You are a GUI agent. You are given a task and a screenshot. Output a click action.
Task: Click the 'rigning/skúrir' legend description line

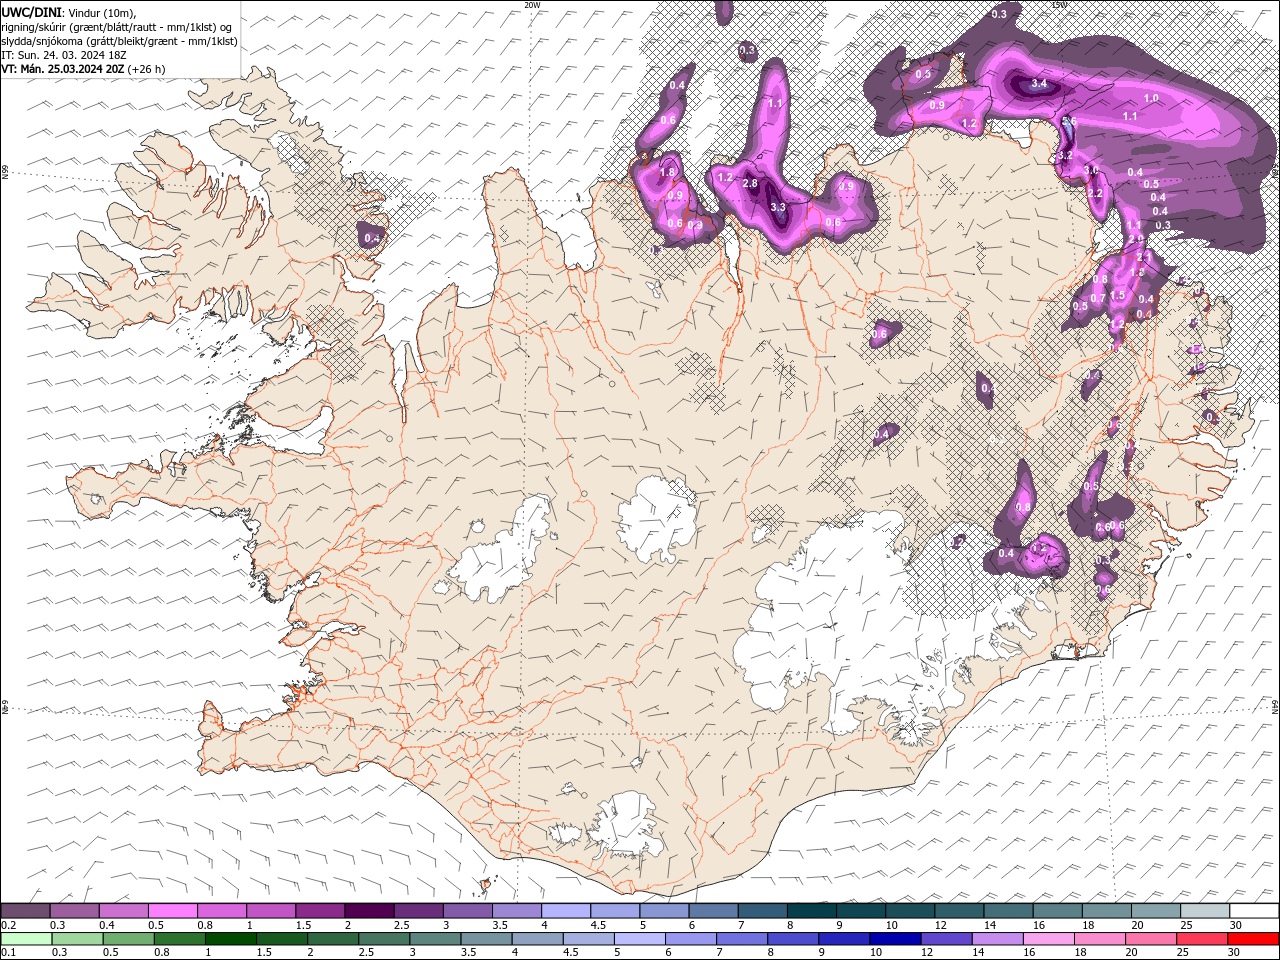(116, 27)
